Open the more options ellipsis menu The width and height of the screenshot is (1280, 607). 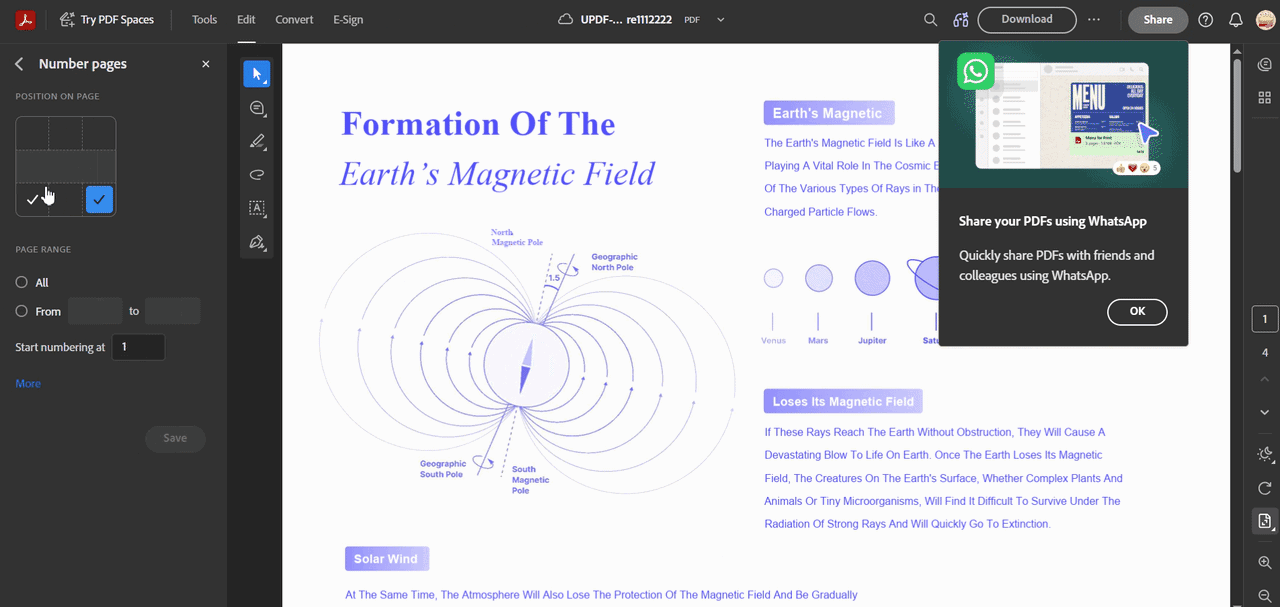pos(1094,20)
